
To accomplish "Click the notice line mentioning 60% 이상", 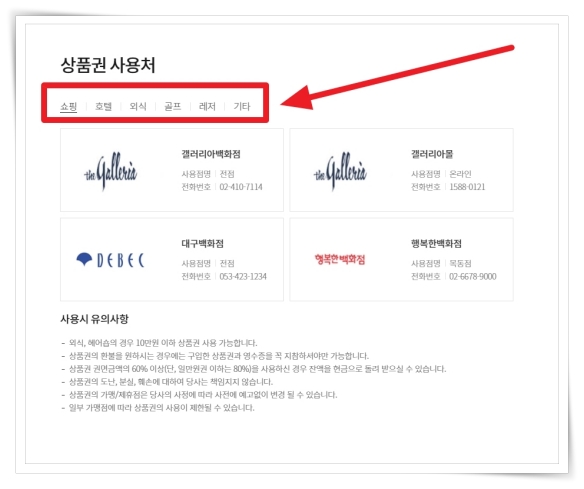I will tap(257, 369).
